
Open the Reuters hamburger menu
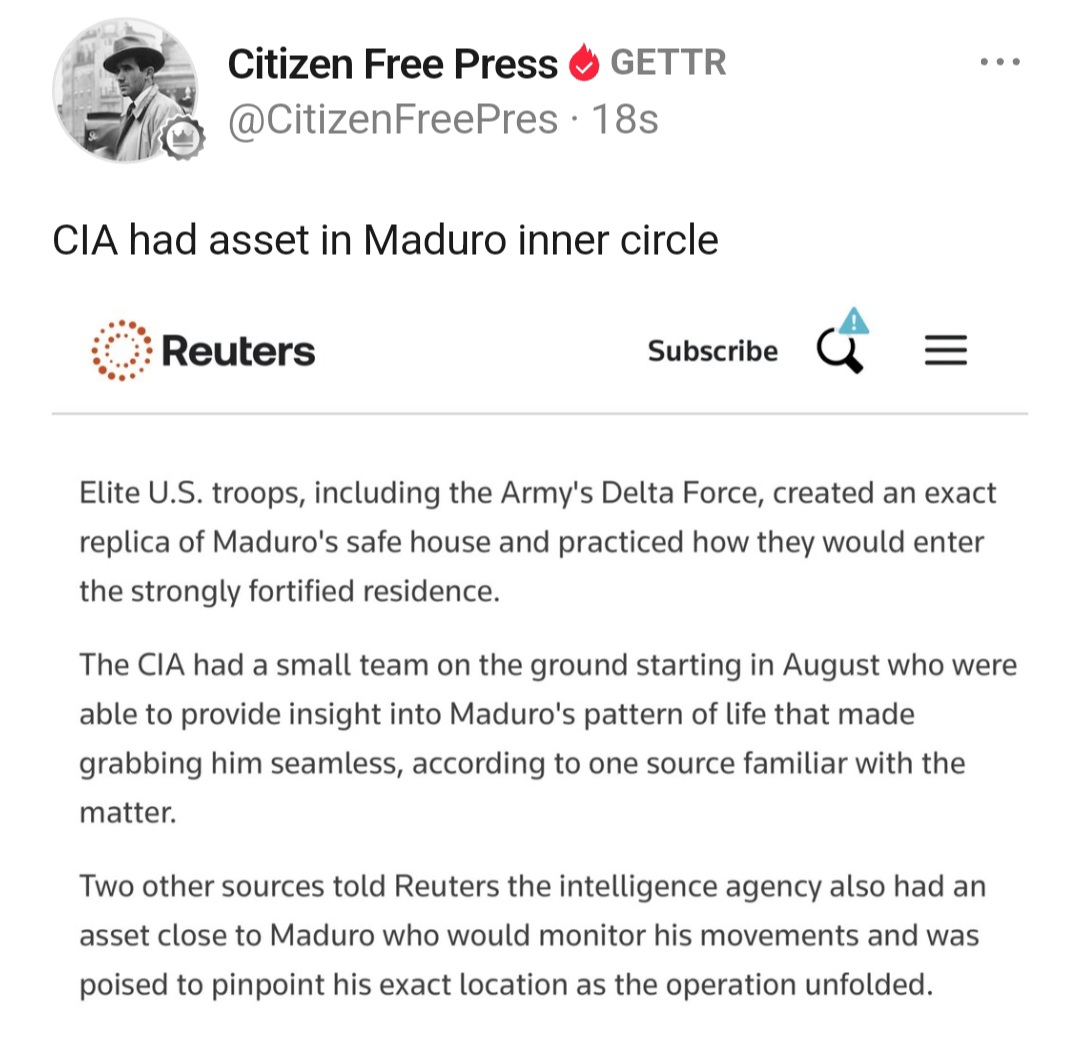click(x=945, y=351)
